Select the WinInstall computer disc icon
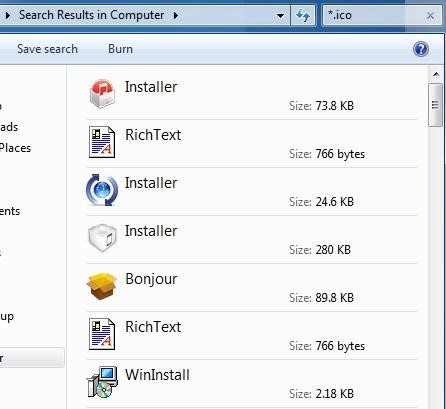446x409 pixels. pyautogui.click(x=102, y=382)
